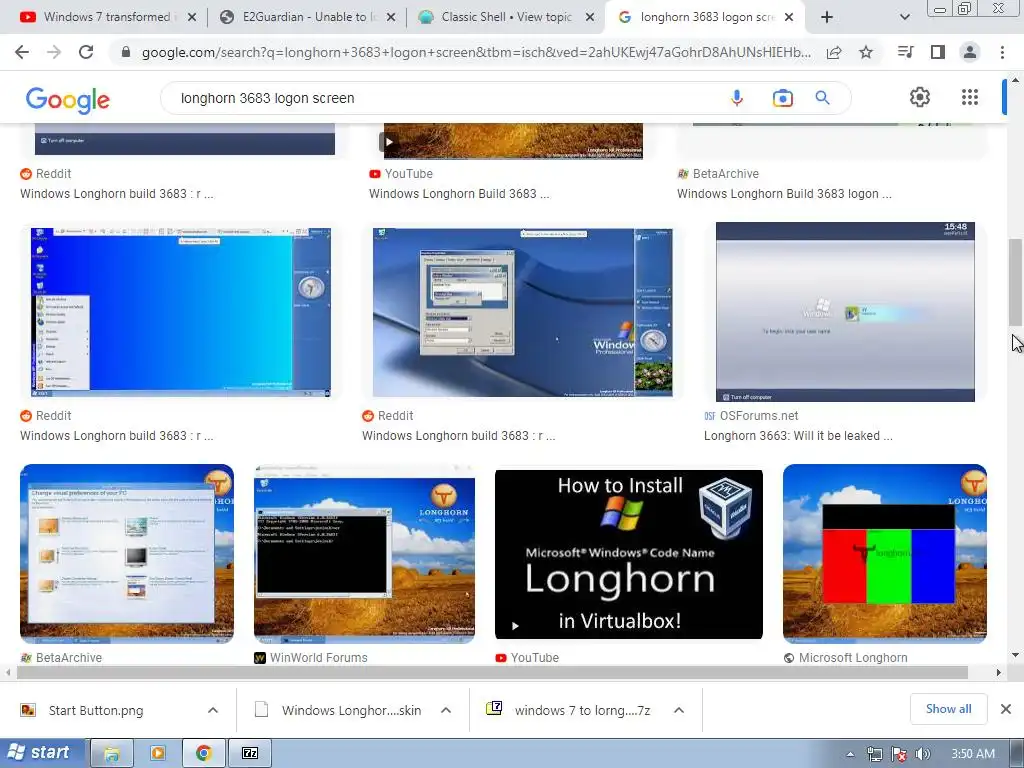Bookmark this page with the star
Viewport: 1024px width, 768px height.
coord(866,52)
